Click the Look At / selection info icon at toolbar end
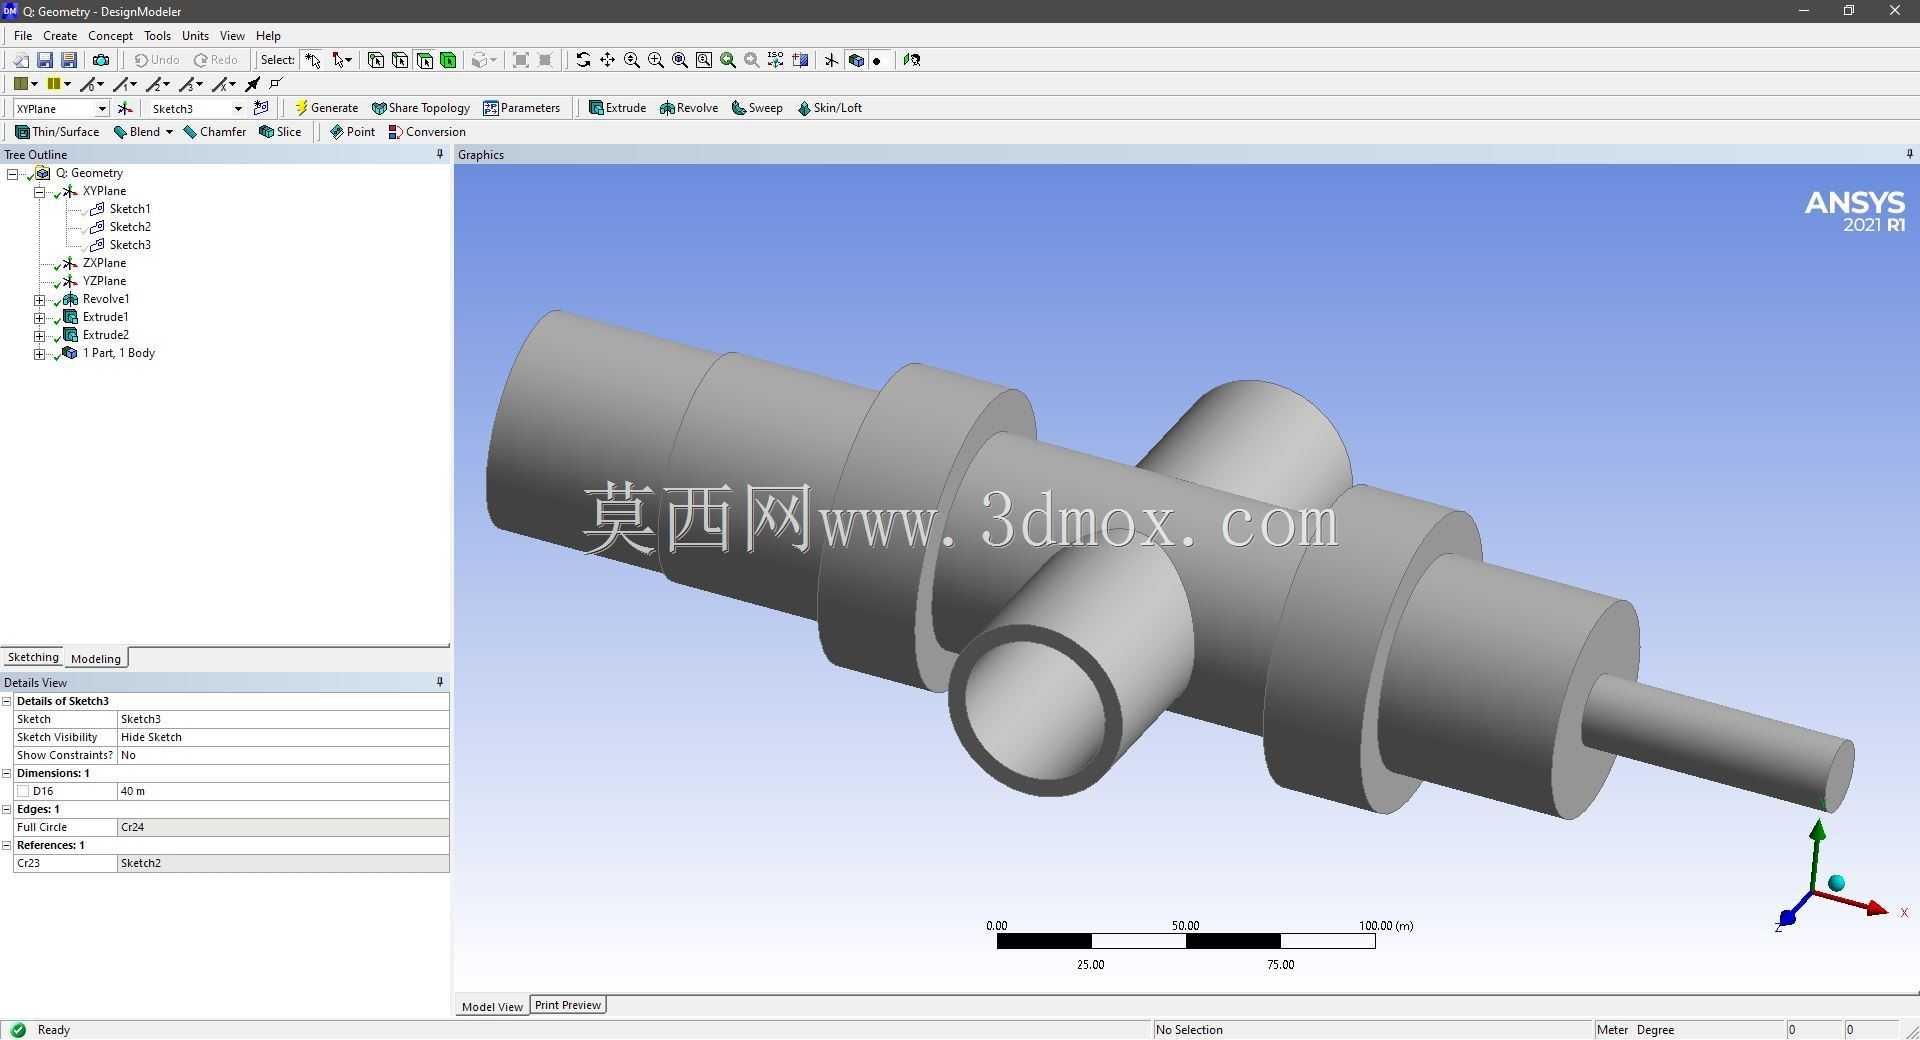Image resolution: width=1920 pixels, height=1040 pixels. (911, 60)
